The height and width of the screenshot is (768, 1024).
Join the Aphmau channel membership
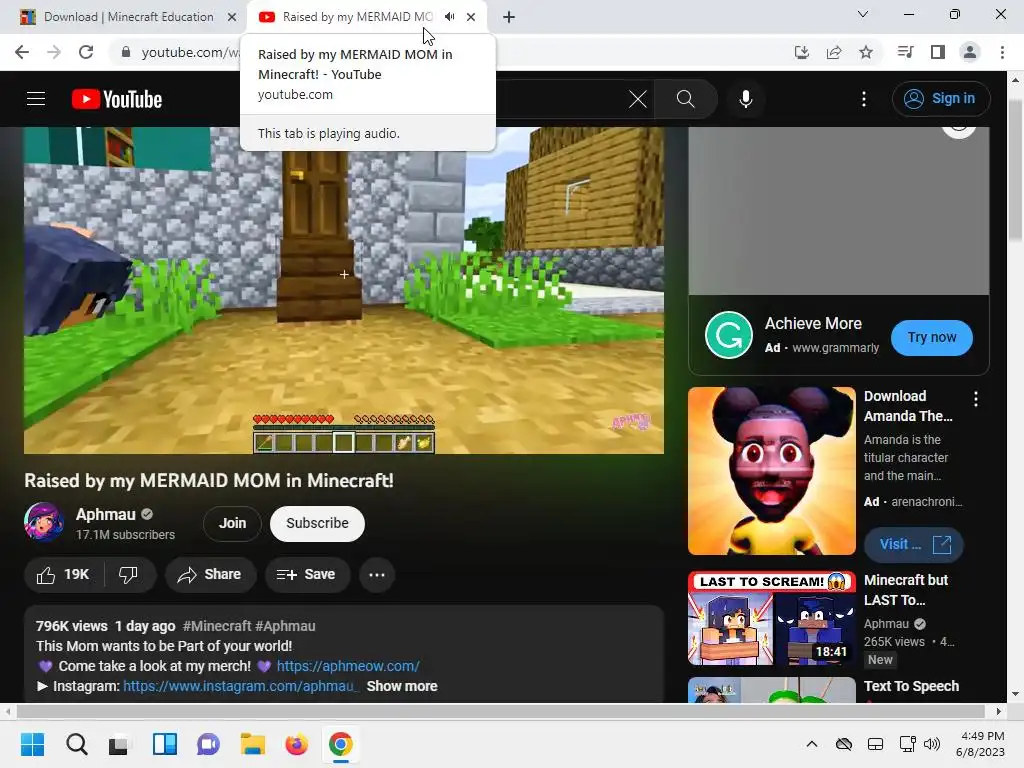tap(232, 523)
